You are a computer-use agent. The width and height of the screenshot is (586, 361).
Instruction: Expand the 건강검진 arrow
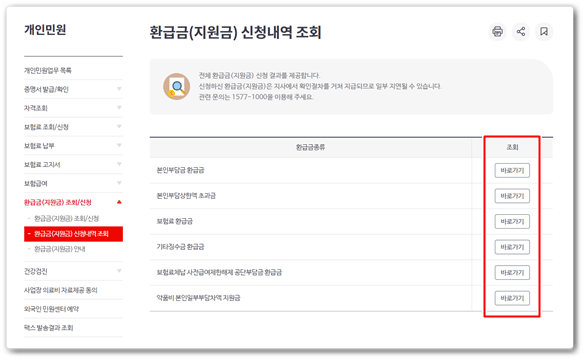pyautogui.click(x=119, y=271)
